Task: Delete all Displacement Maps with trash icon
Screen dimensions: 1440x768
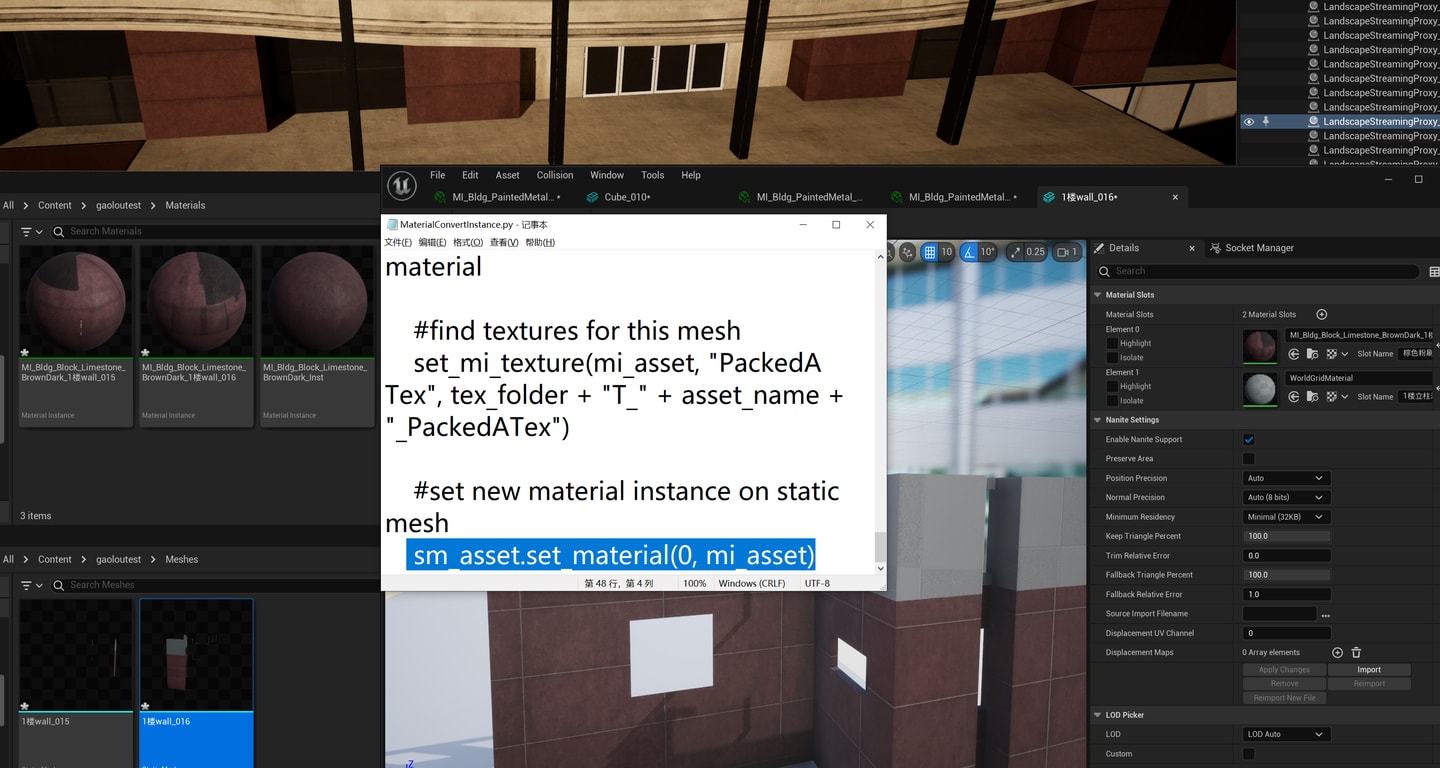Action: (1356, 652)
